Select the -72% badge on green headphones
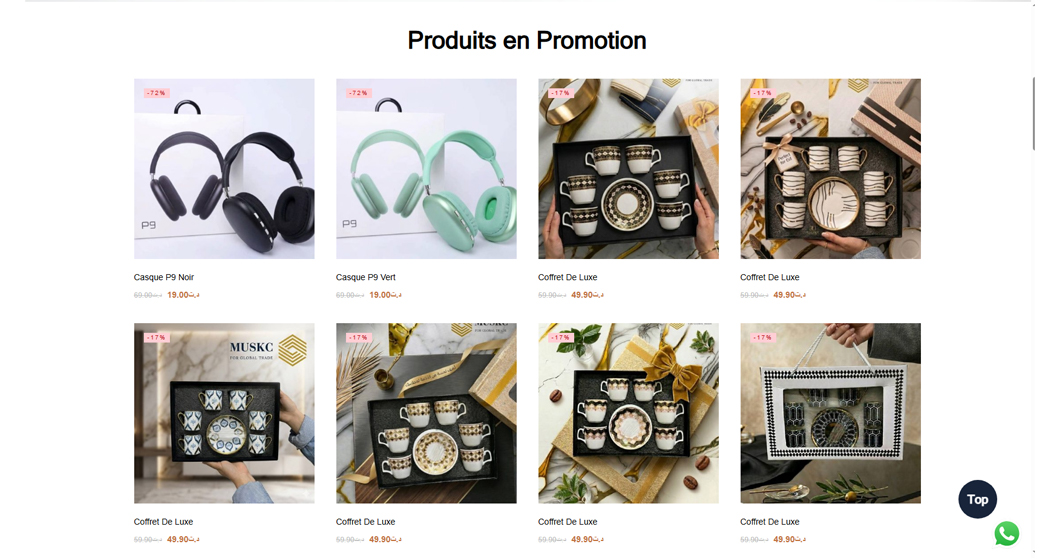Screen dimensions: 1060x560 pos(358,93)
